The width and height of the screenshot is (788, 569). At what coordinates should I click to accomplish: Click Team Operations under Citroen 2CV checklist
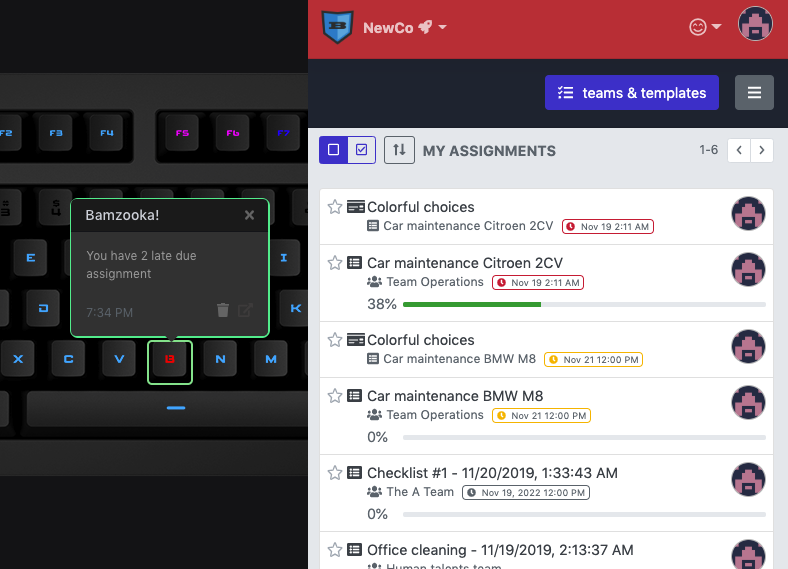tap(435, 282)
